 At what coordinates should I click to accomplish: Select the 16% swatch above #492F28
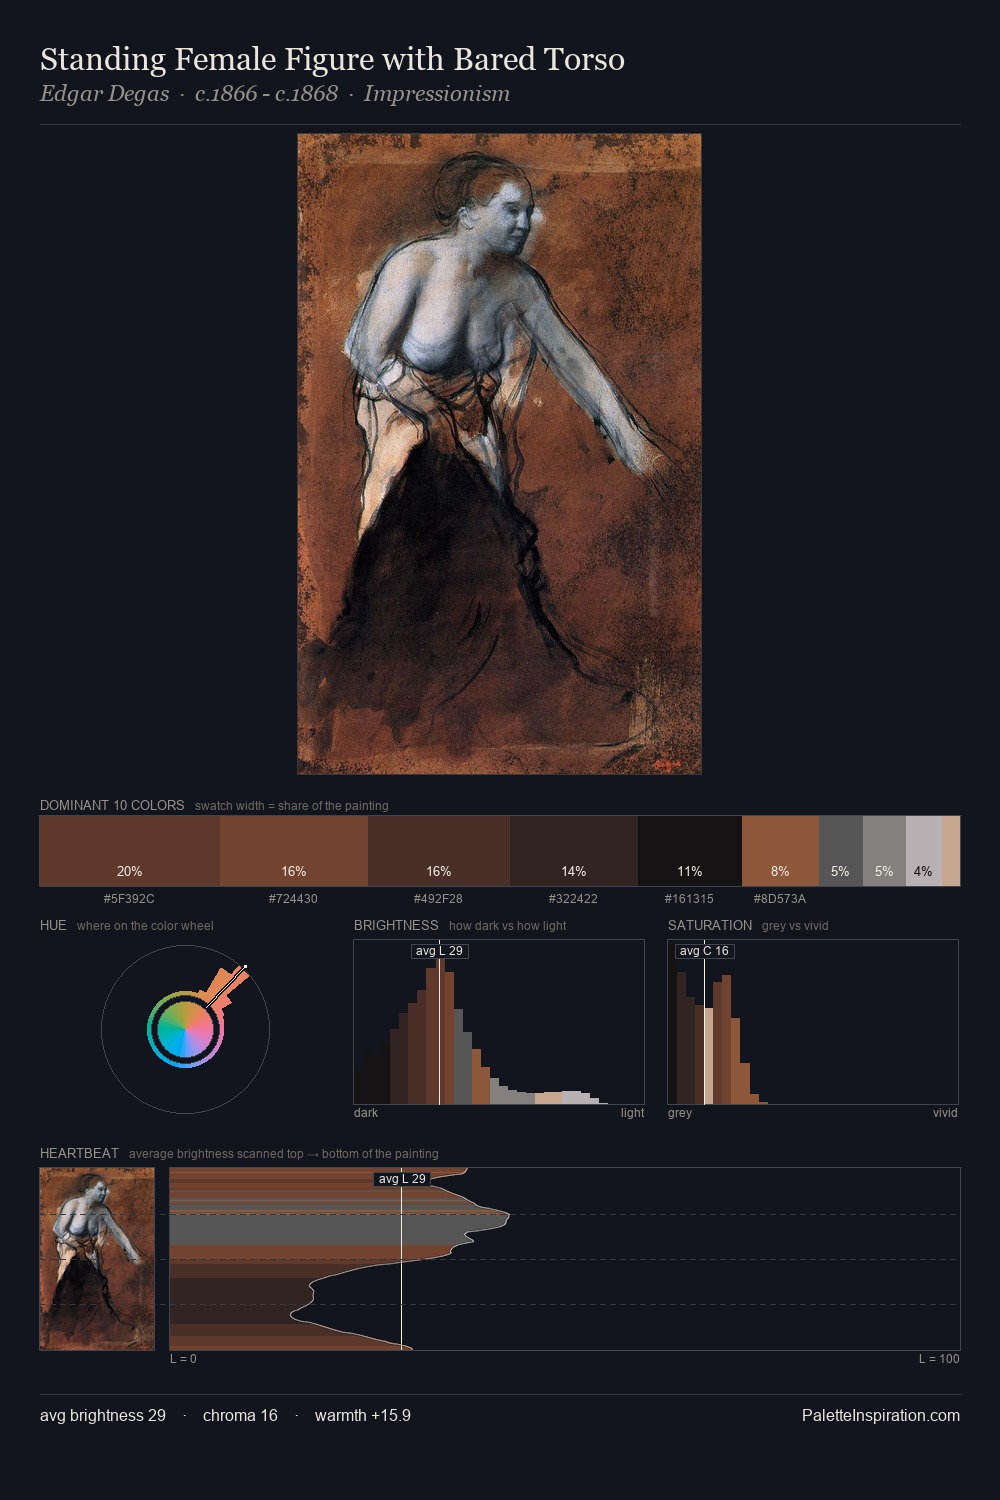(x=439, y=851)
